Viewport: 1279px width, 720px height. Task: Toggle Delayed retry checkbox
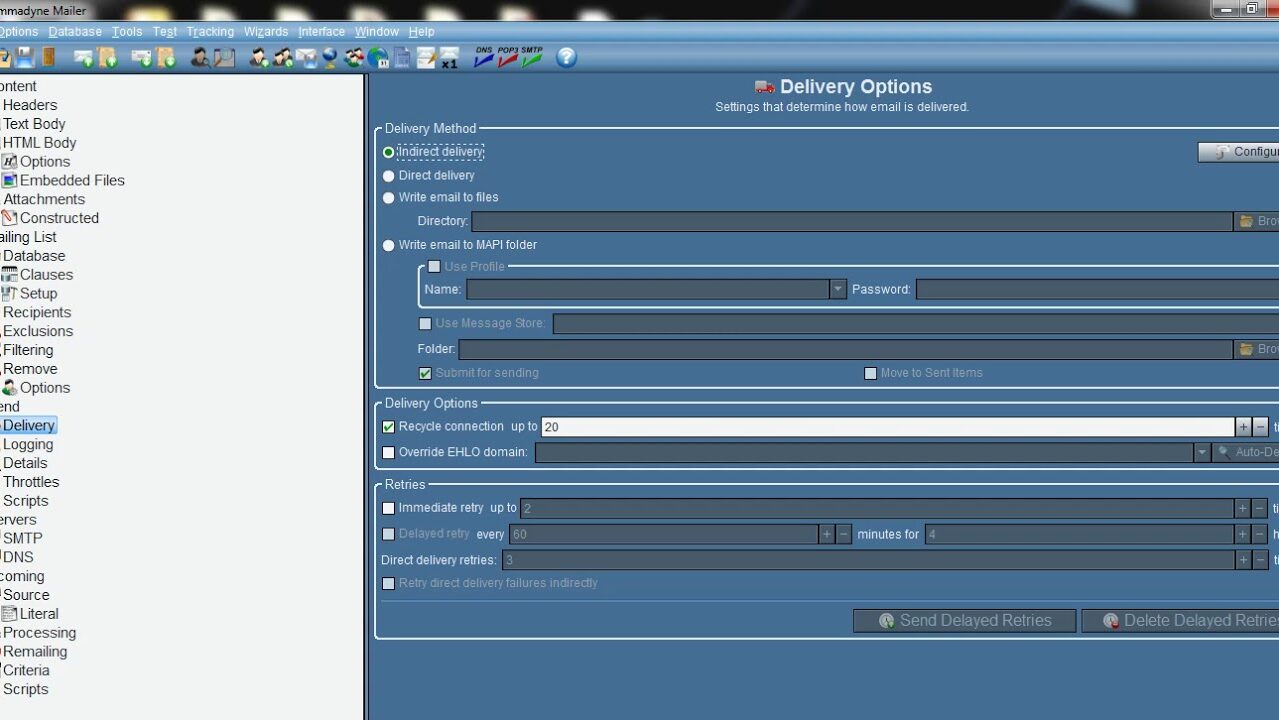coord(389,534)
